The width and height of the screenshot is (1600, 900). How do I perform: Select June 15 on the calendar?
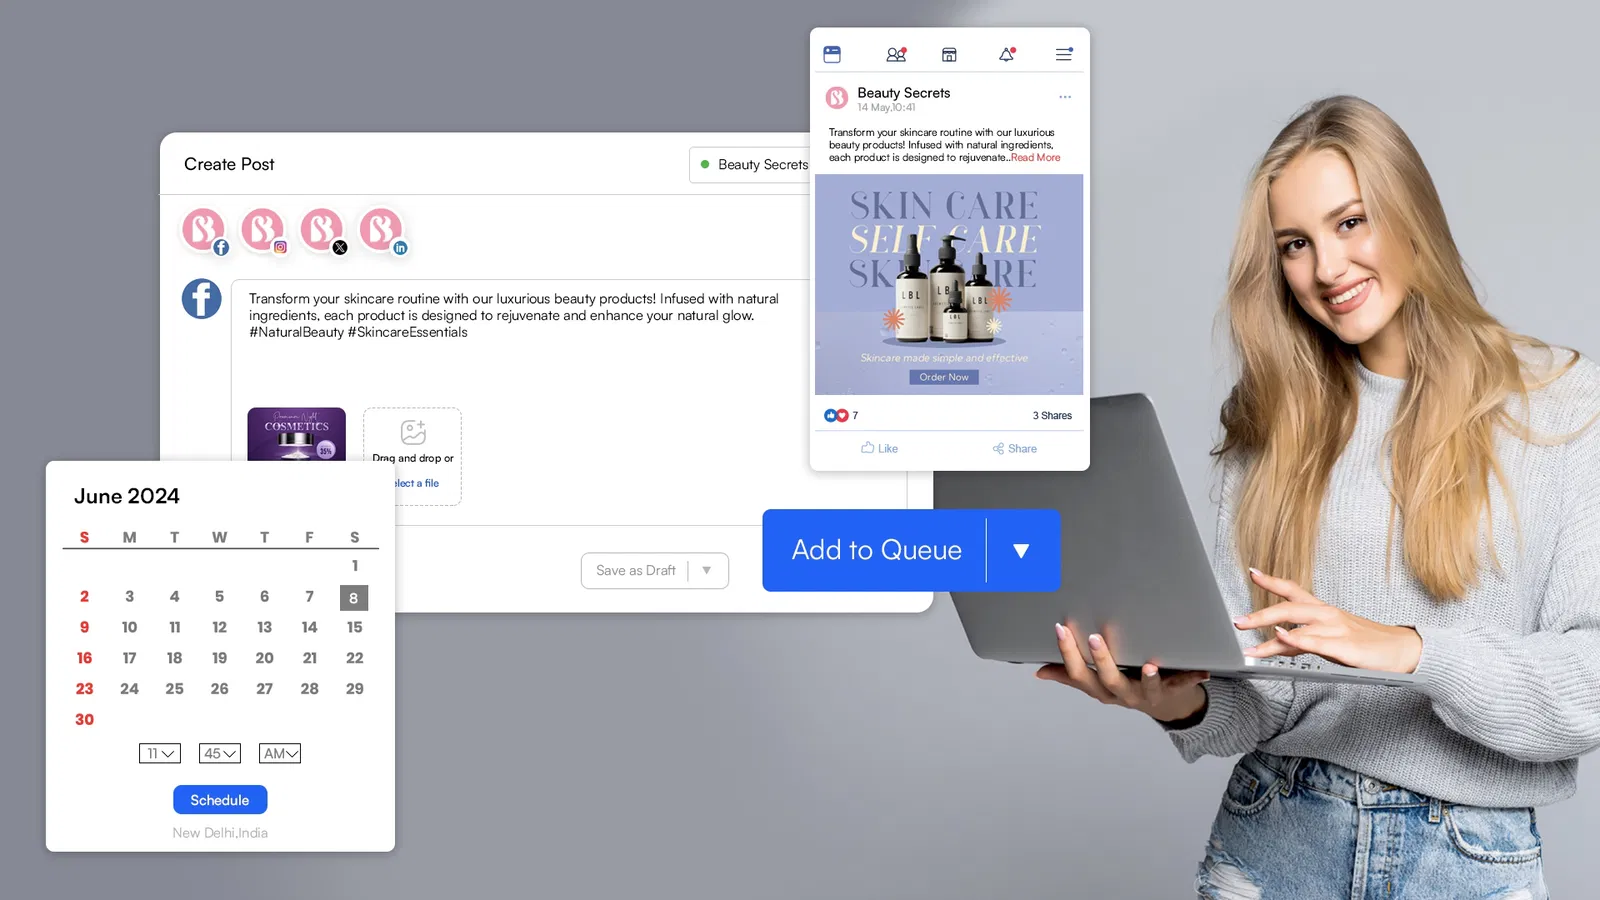point(354,627)
